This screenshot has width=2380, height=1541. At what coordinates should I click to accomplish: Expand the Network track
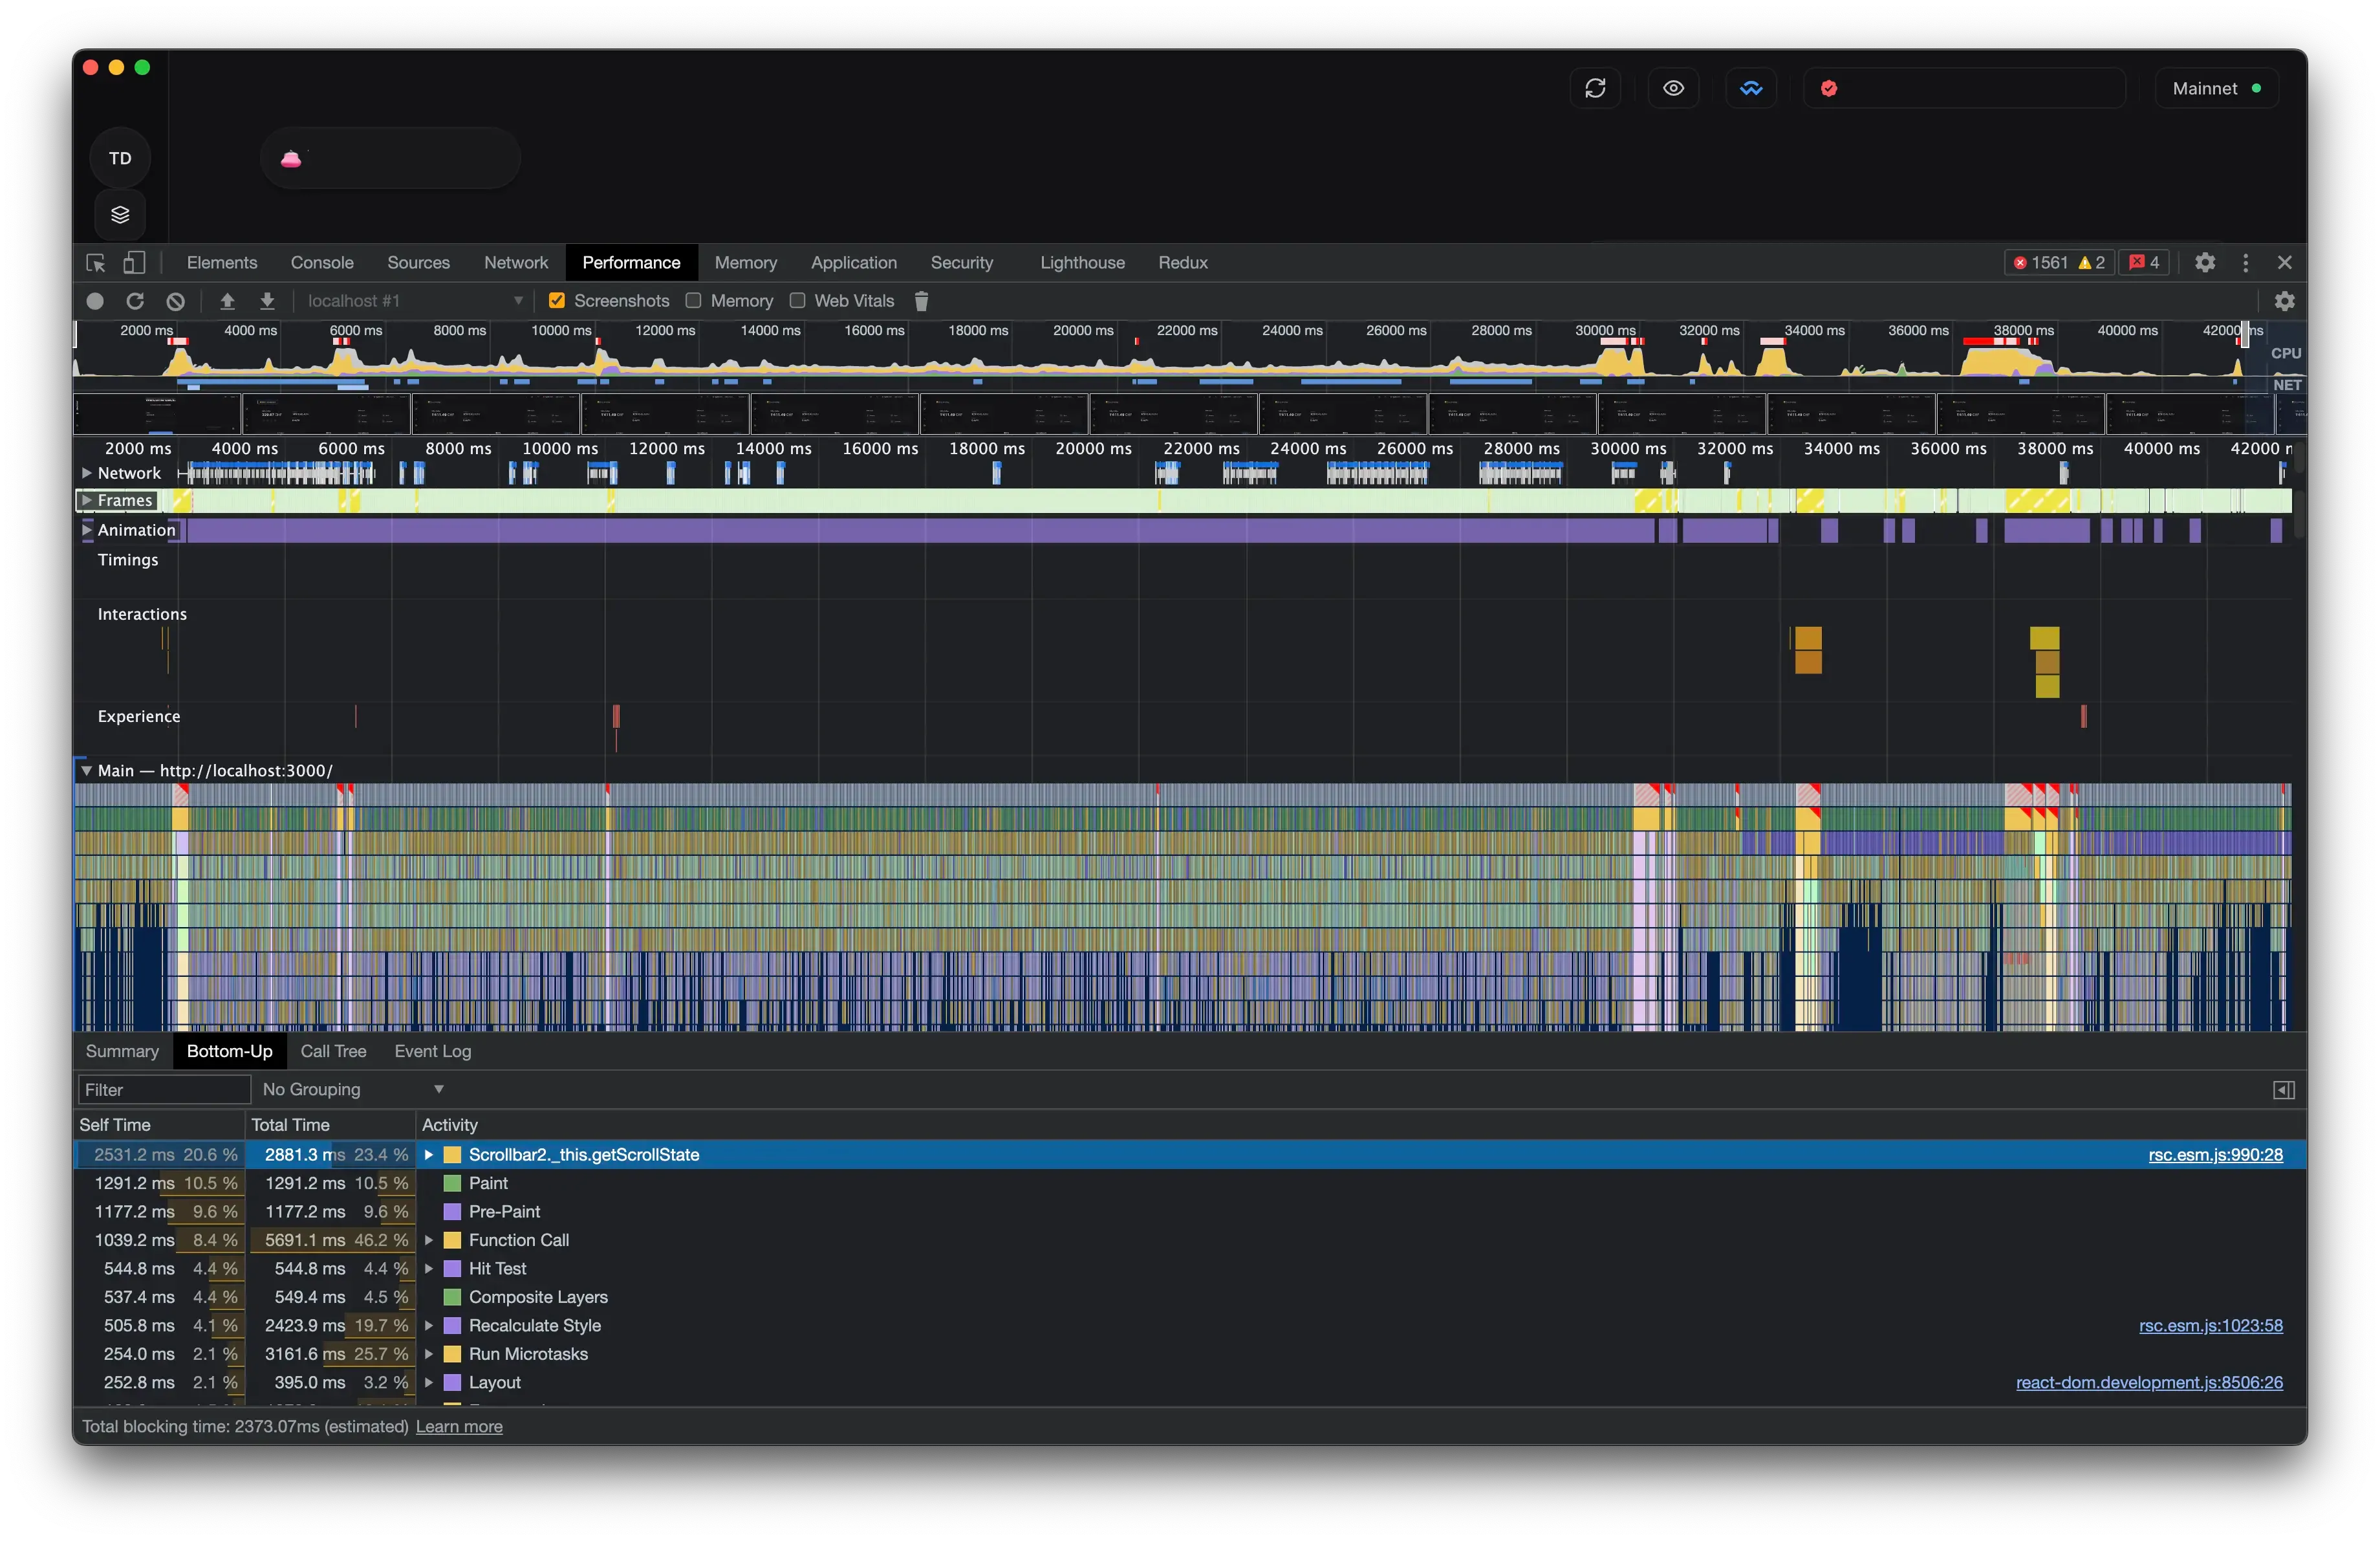pos(87,473)
